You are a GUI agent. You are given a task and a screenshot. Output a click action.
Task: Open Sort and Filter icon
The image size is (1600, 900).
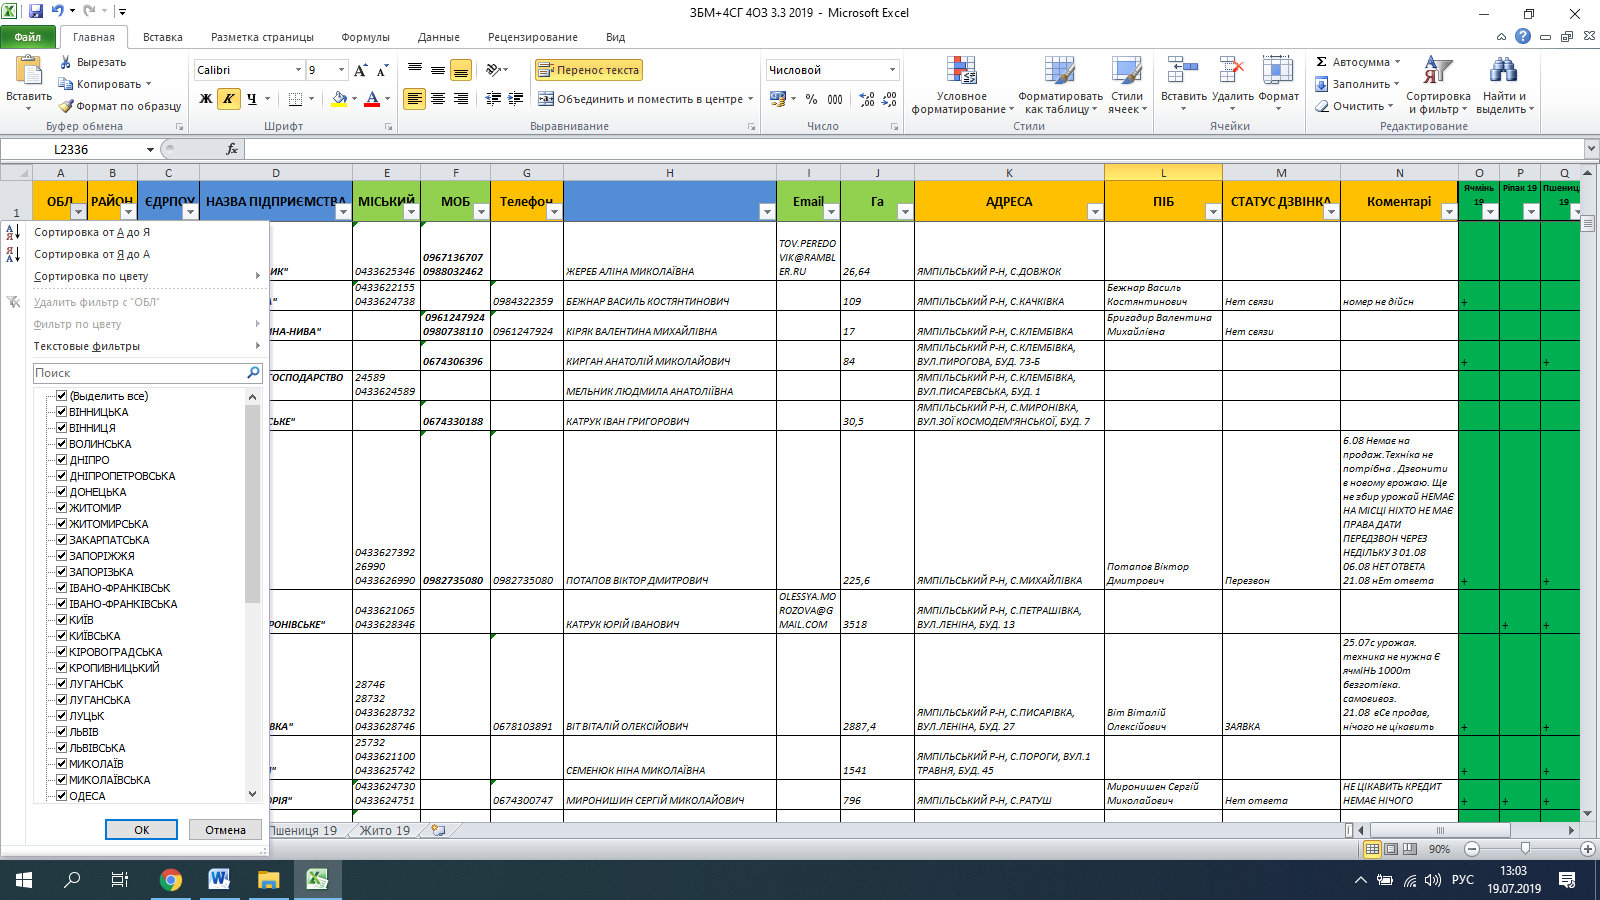click(x=1438, y=71)
